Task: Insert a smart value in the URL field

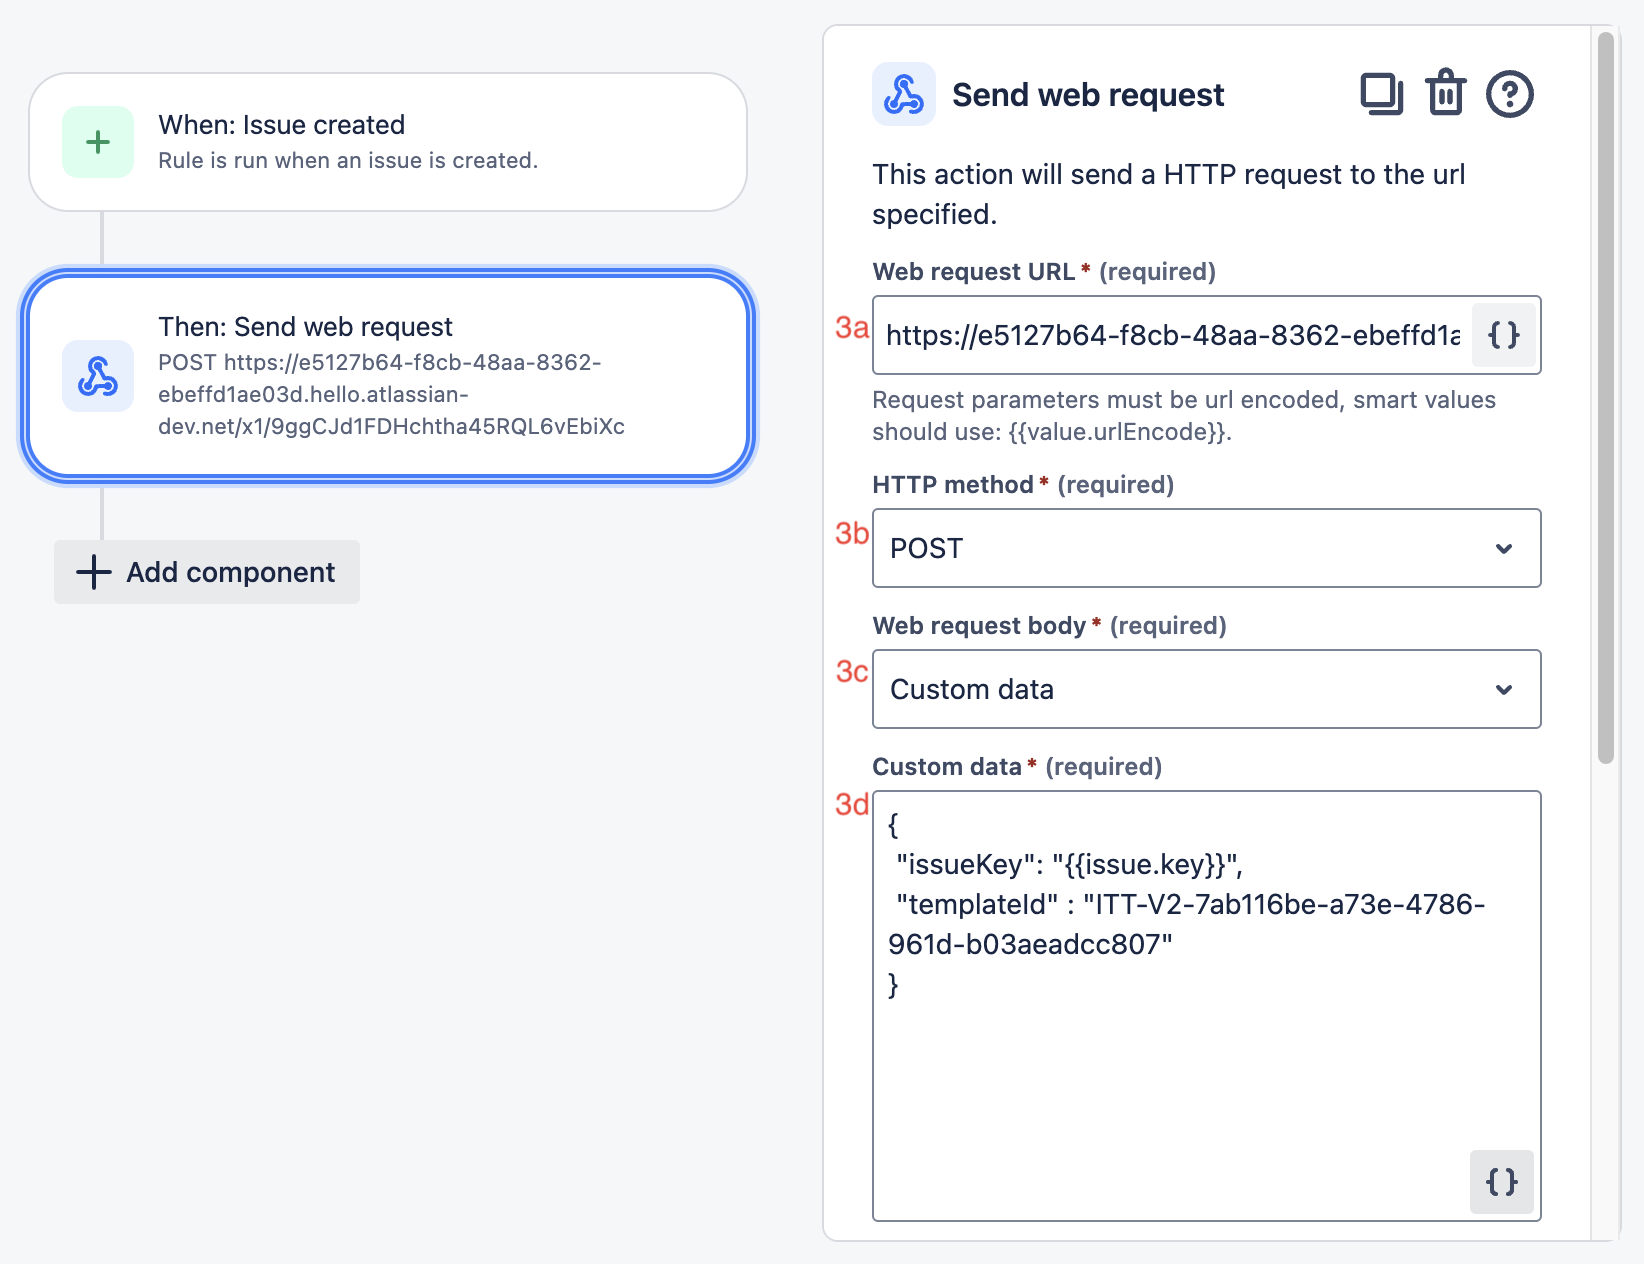Action: point(1503,335)
